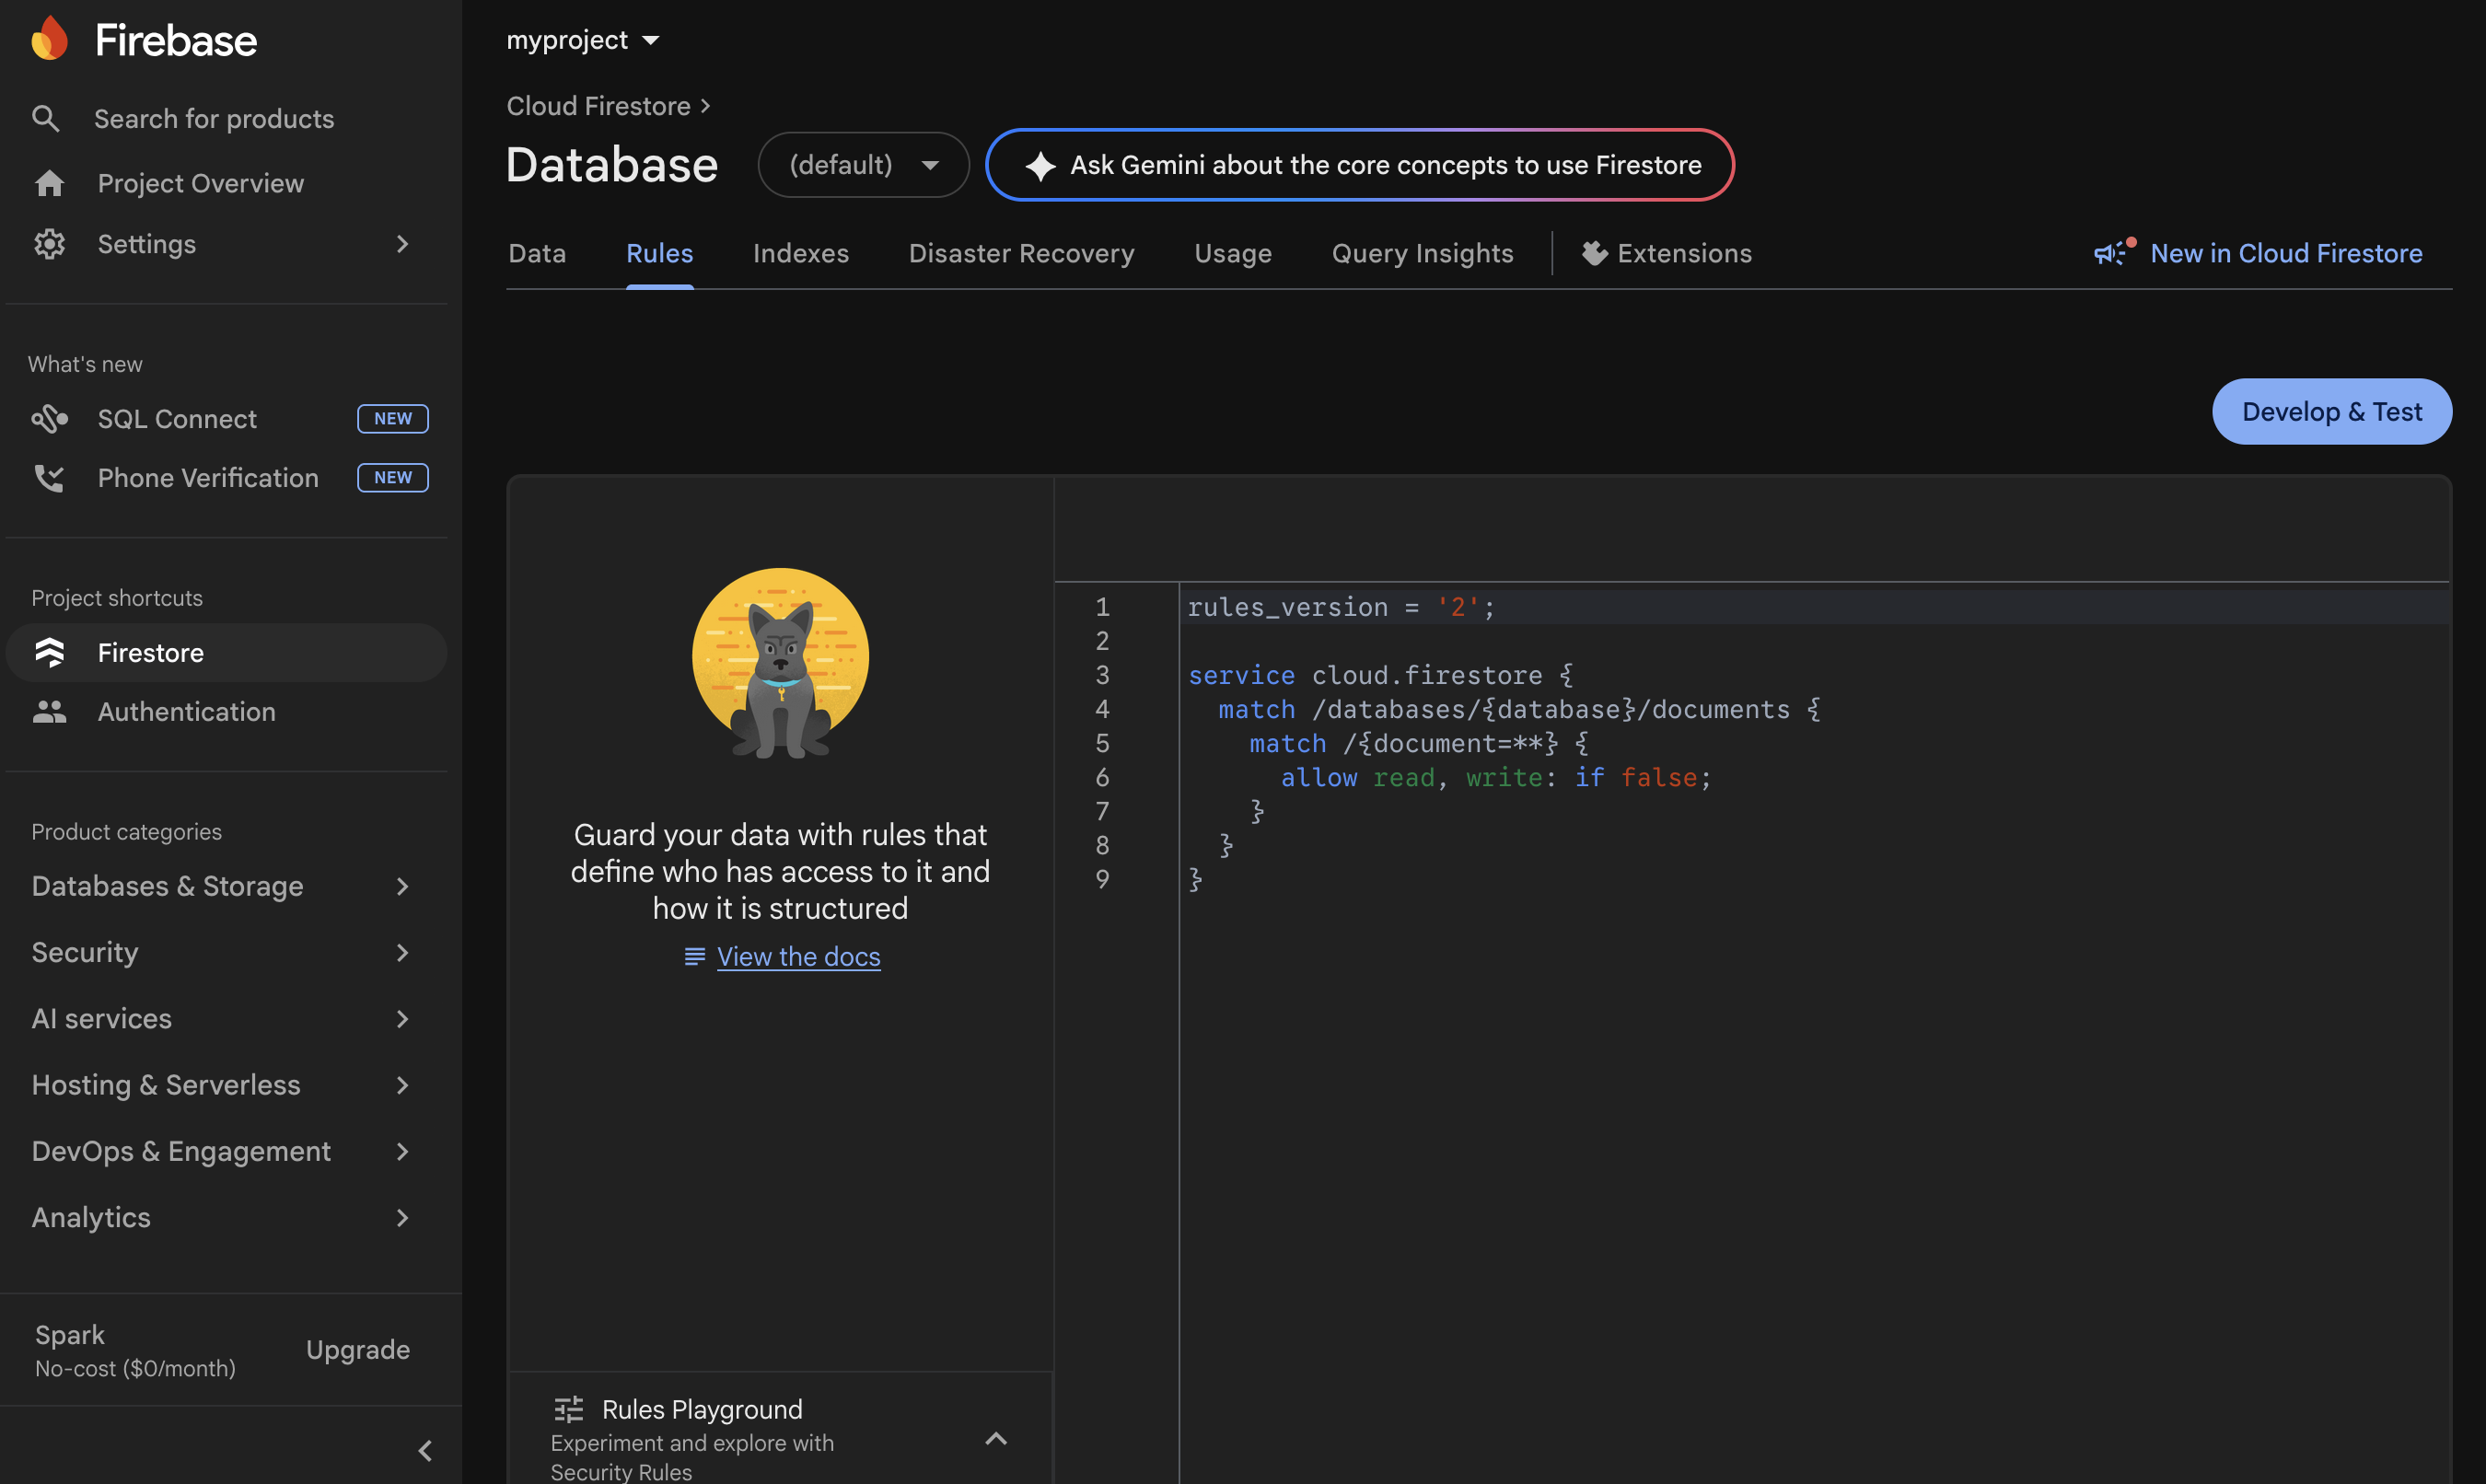Click the Extensions puzzle icon
This screenshot has height=1484, width=2486.
tap(1594, 253)
